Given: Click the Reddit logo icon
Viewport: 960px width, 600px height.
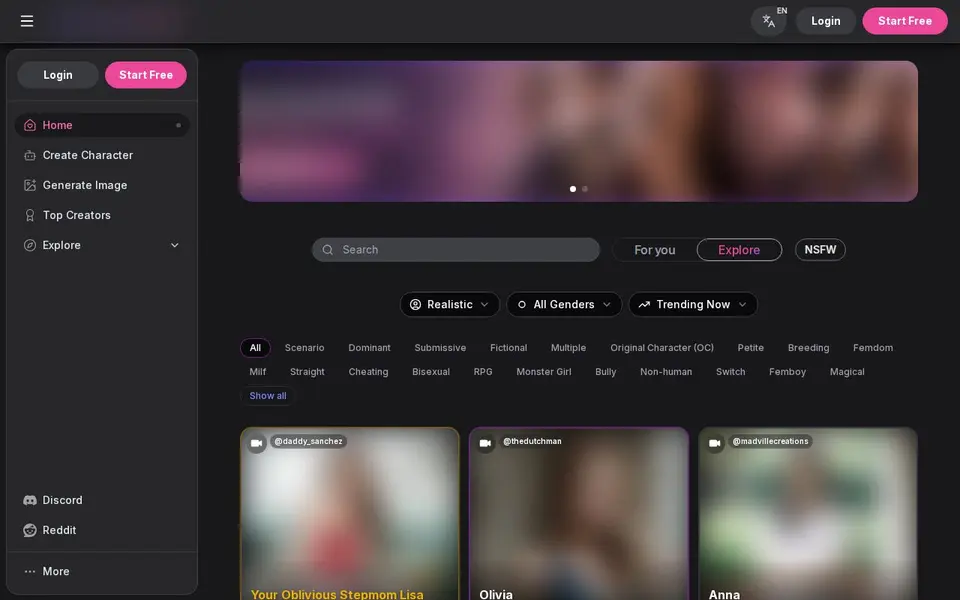Looking at the screenshot, I should tap(29, 530).
